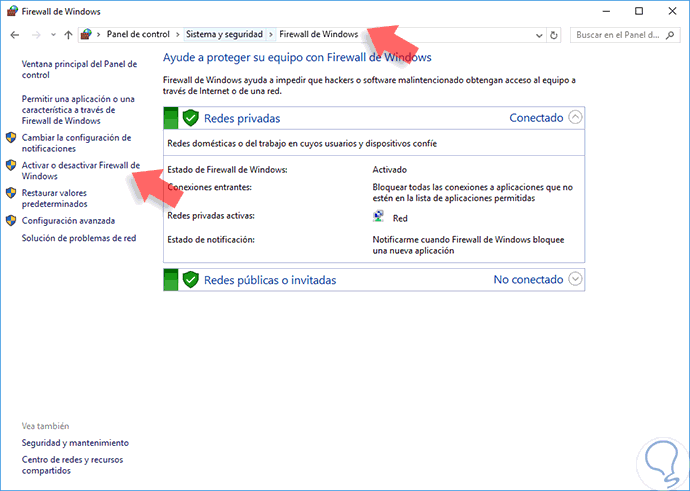Click the Forward navigation arrow
The height and width of the screenshot is (491, 690).
(x=36, y=35)
